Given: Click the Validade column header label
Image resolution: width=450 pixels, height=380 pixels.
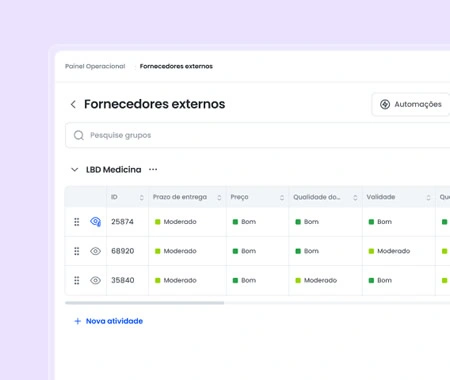Looking at the screenshot, I should (381, 197).
